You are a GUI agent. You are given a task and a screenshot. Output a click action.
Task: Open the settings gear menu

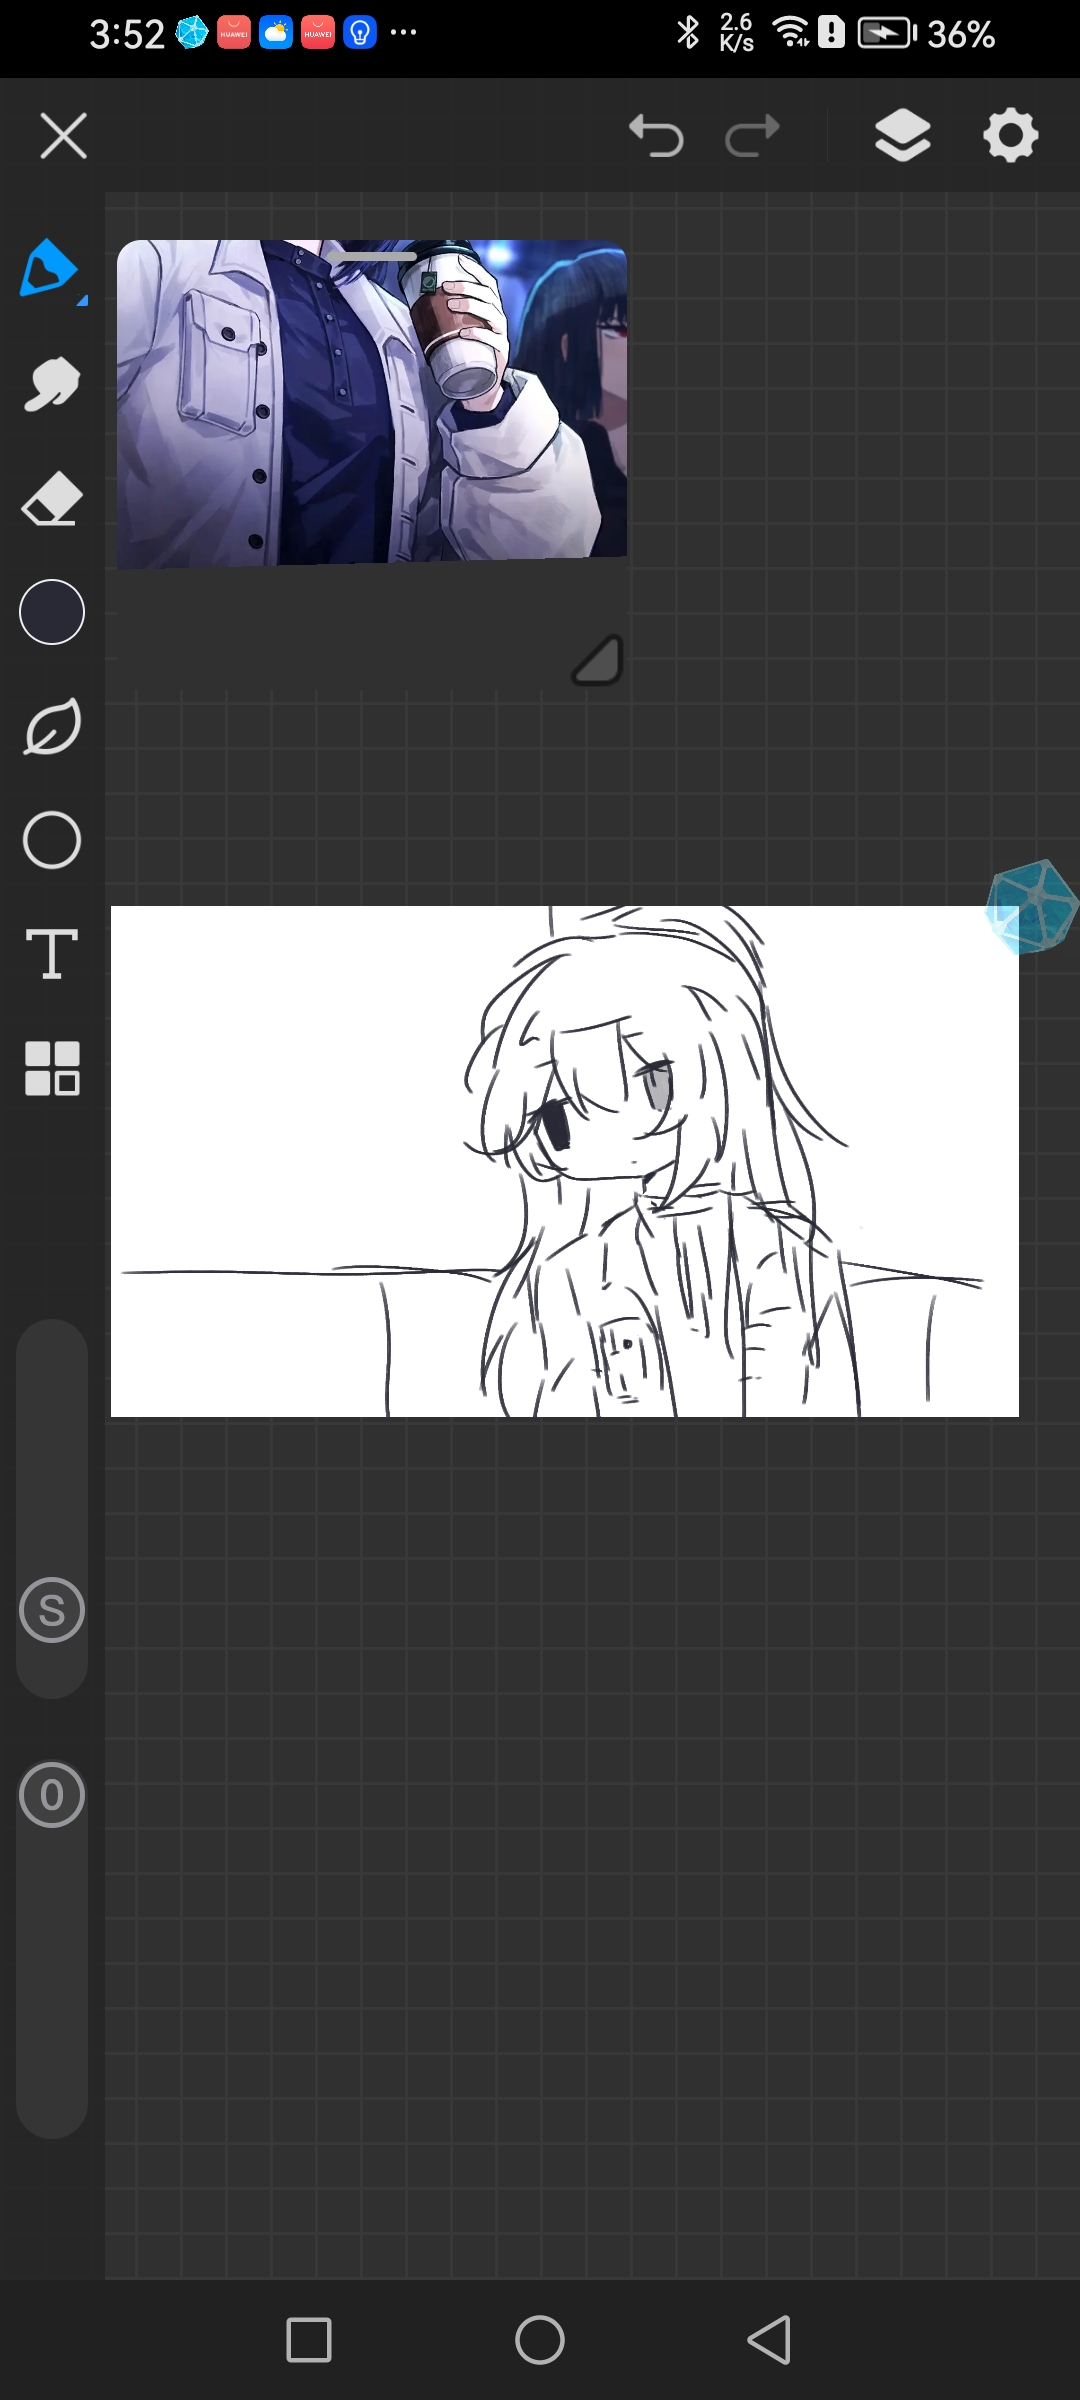point(1011,136)
